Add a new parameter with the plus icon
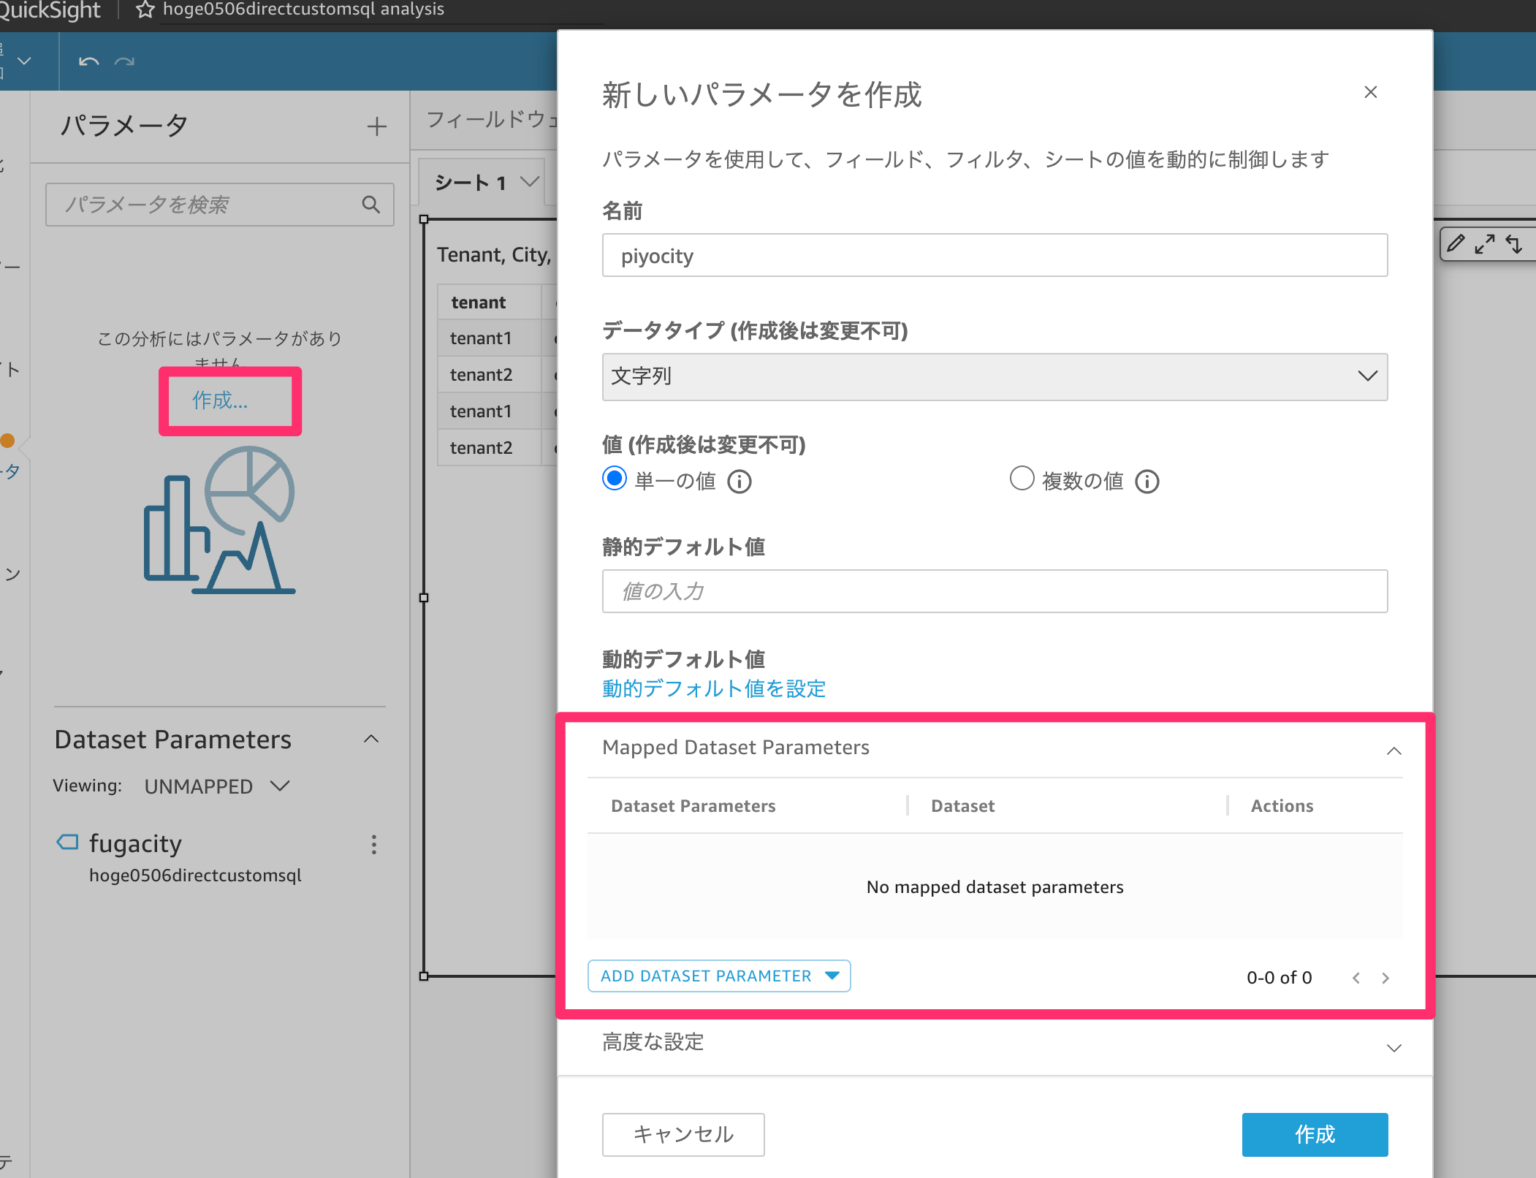The image size is (1536, 1178). (x=376, y=126)
